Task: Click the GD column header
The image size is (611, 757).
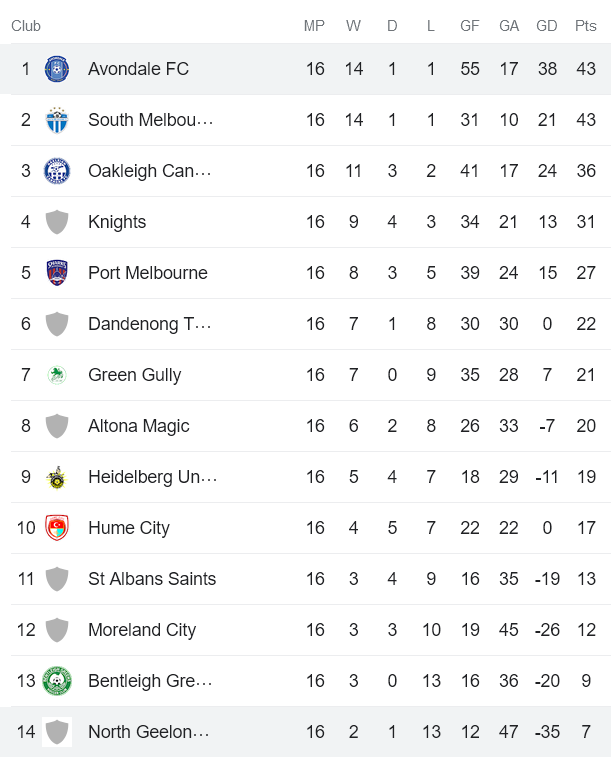Action: point(547,26)
